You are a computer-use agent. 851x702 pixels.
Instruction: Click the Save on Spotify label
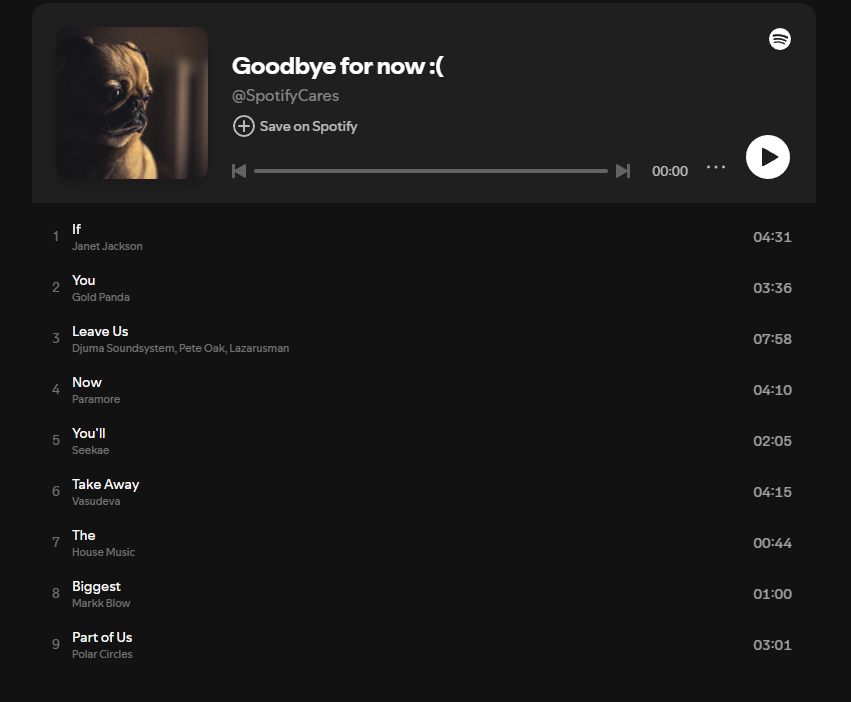point(308,127)
